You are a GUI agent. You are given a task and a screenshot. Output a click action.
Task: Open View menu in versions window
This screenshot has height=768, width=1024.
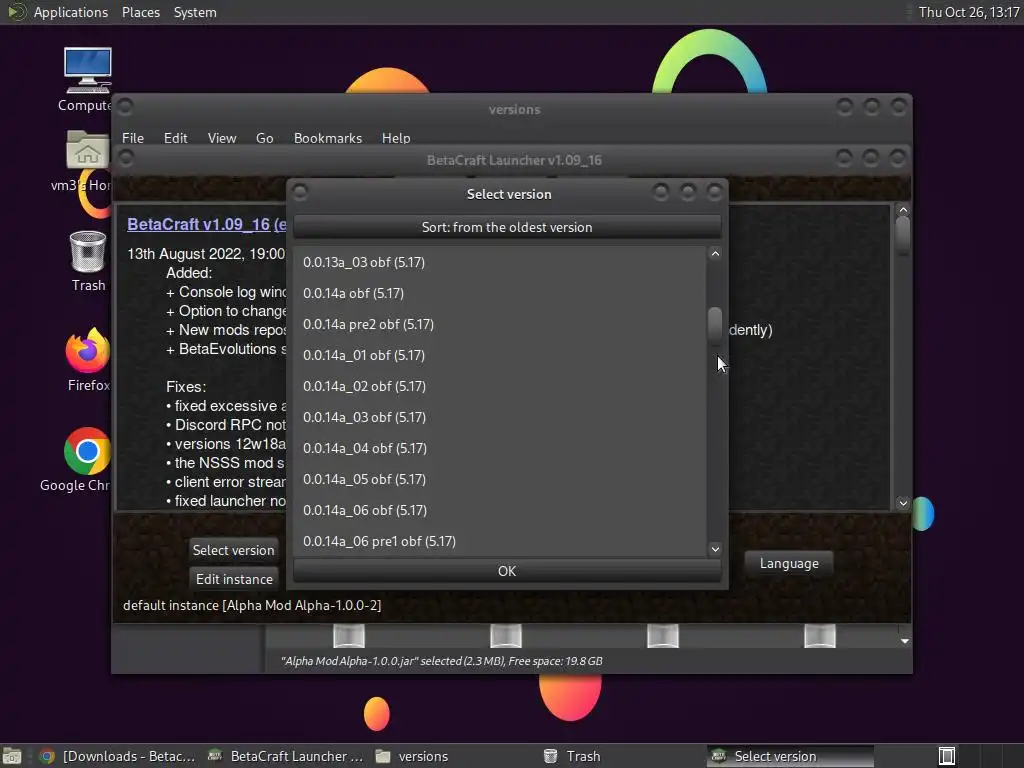tap(221, 138)
